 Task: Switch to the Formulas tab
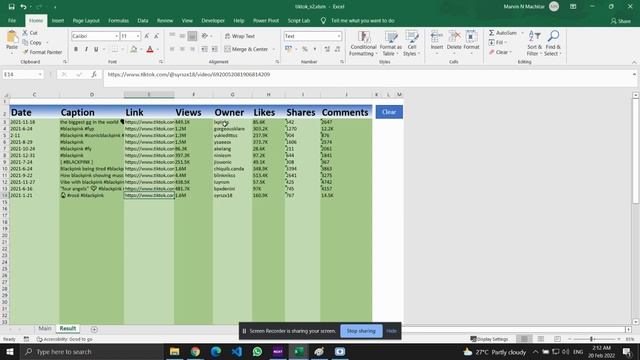(x=118, y=20)
